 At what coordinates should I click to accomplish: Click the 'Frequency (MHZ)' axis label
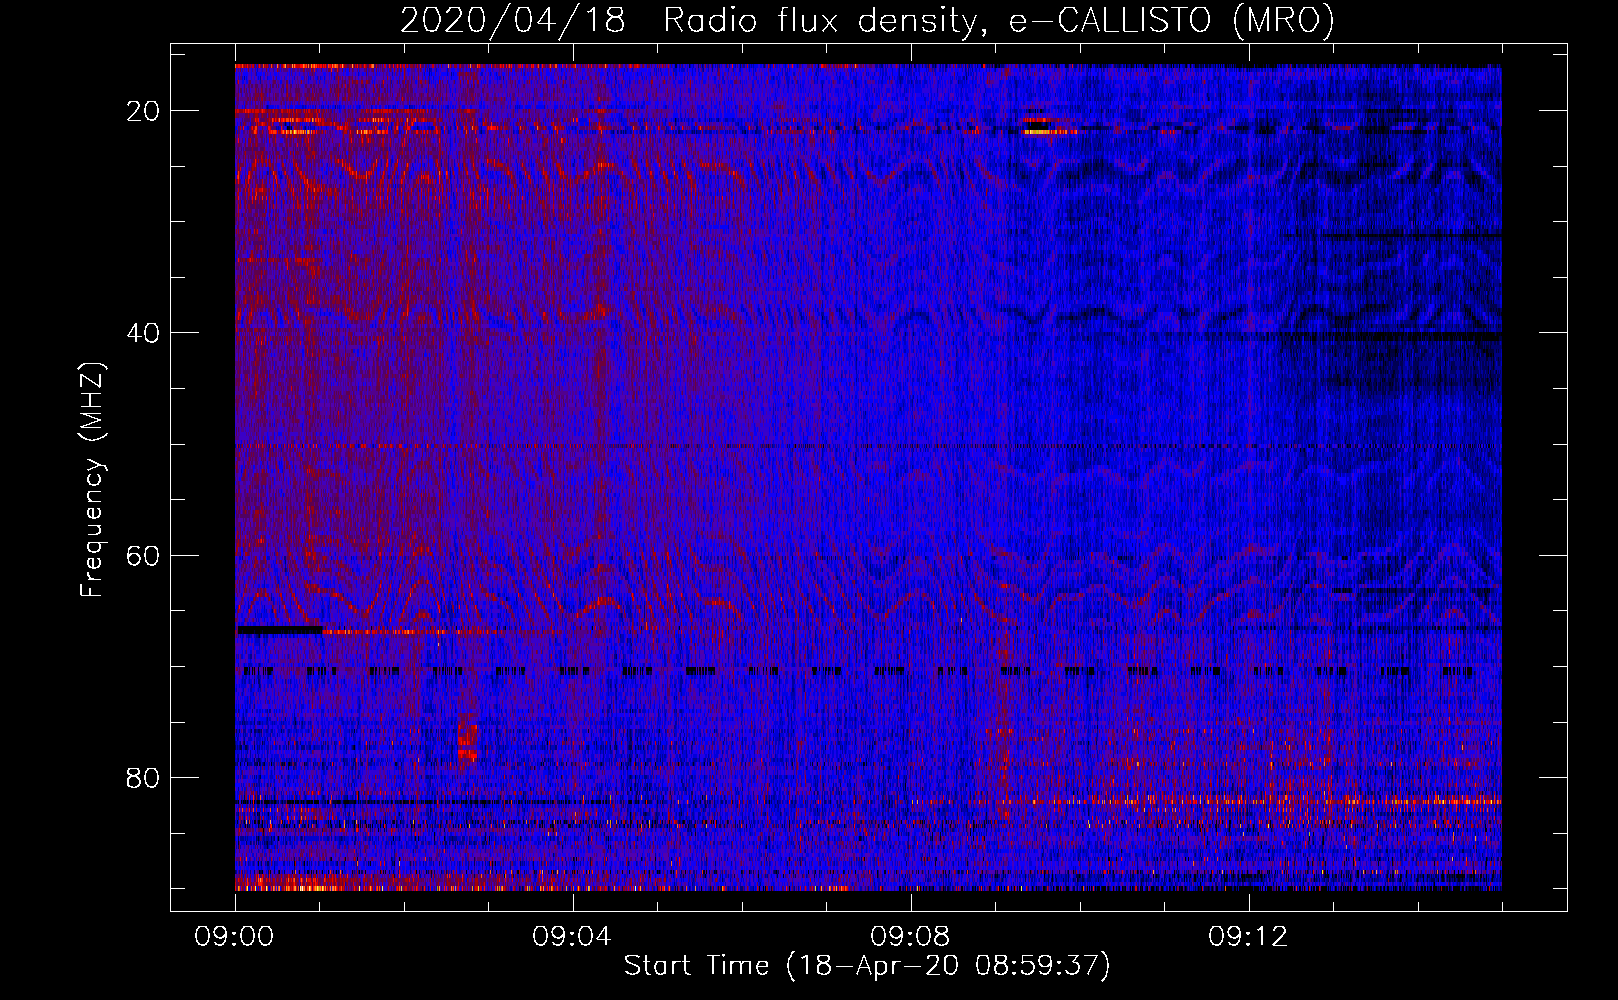(92, 479)
